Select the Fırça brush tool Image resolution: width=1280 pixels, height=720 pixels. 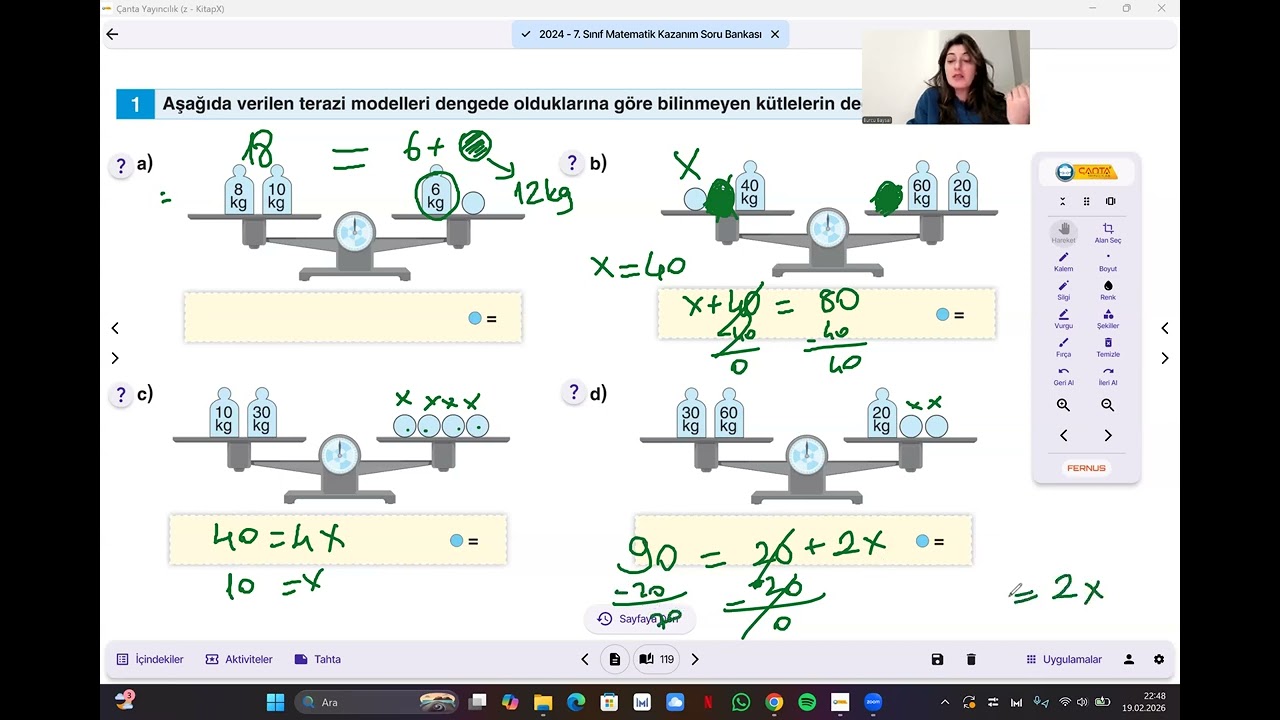click(1064, 347)
